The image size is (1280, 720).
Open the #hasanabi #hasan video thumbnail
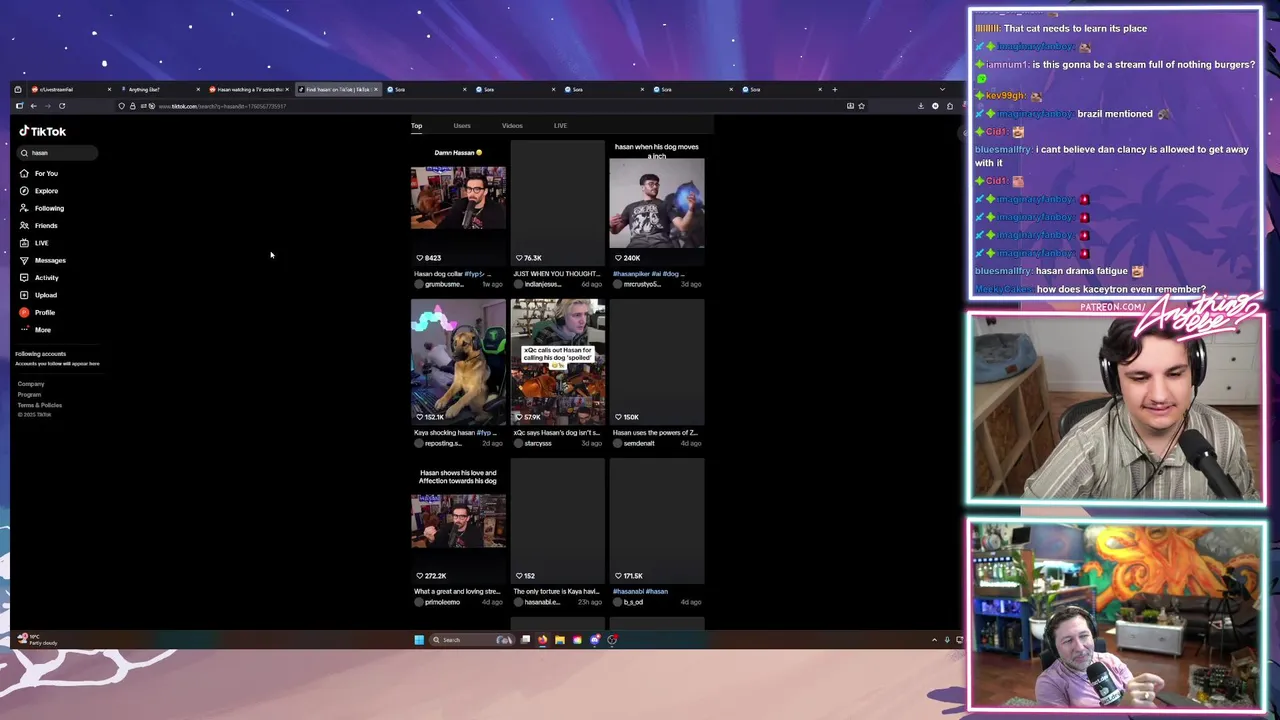coord(657,521)
